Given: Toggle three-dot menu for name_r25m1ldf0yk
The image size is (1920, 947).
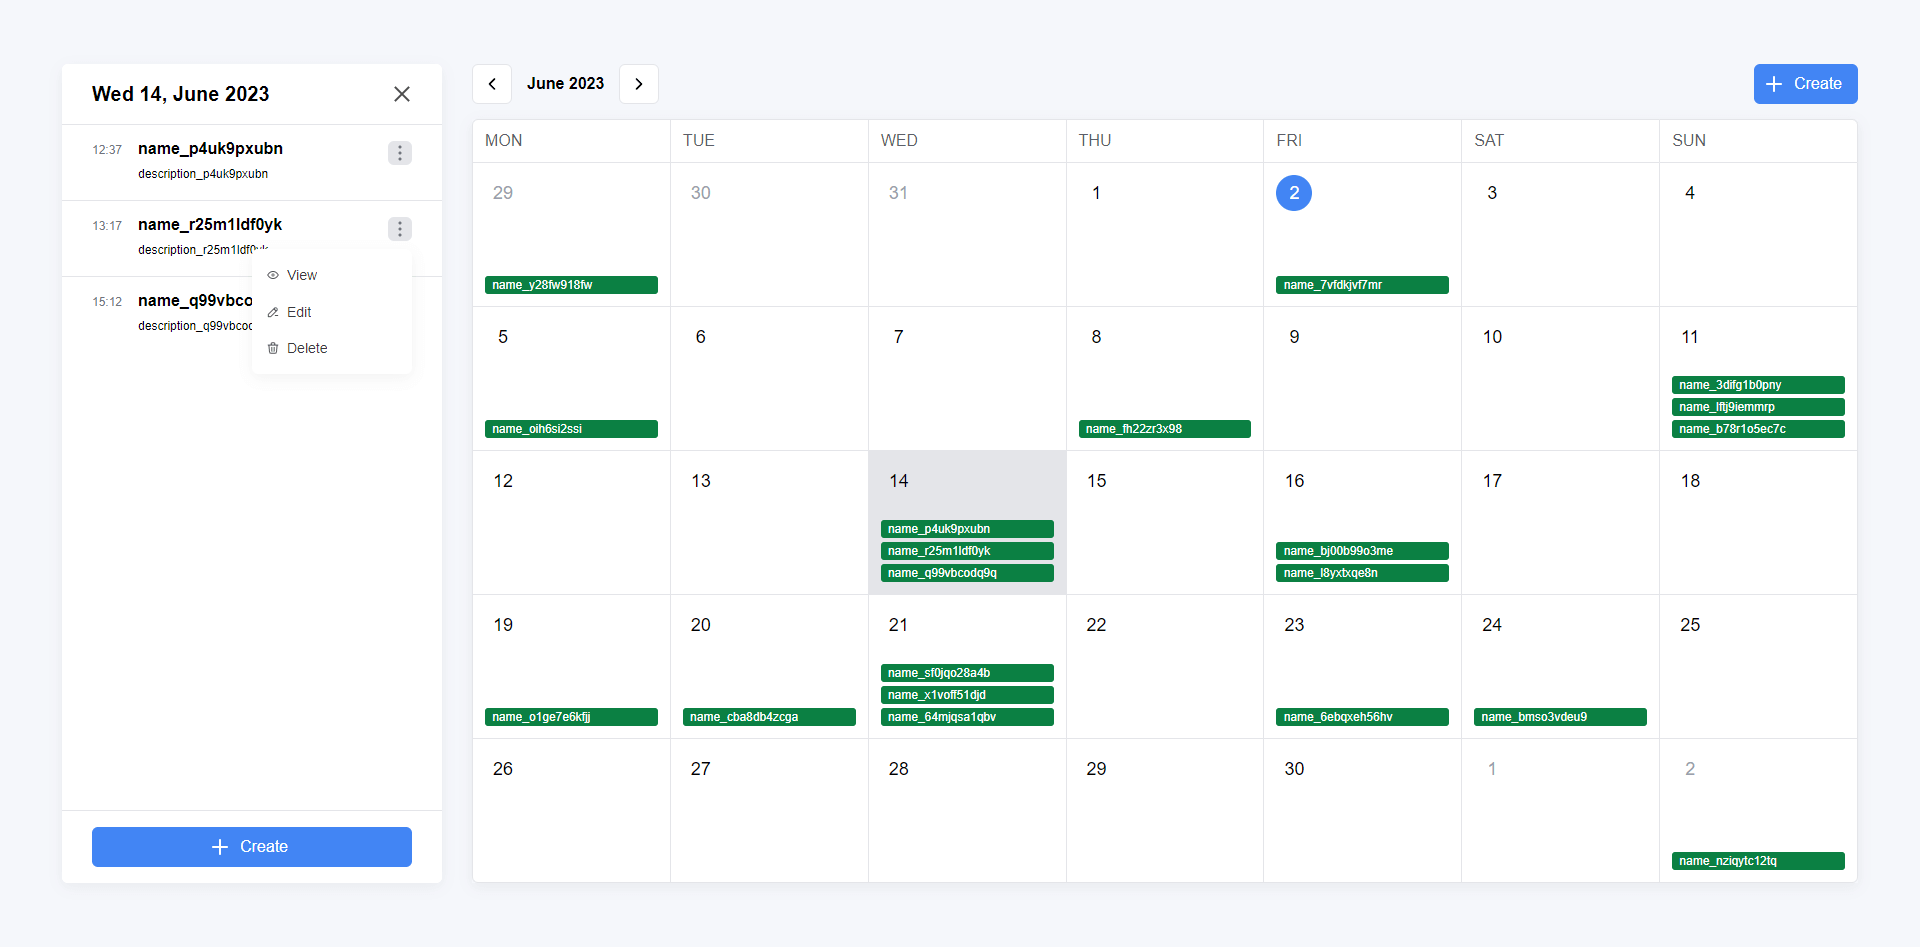Looking at the screenshot, I should tap(400, 229).
